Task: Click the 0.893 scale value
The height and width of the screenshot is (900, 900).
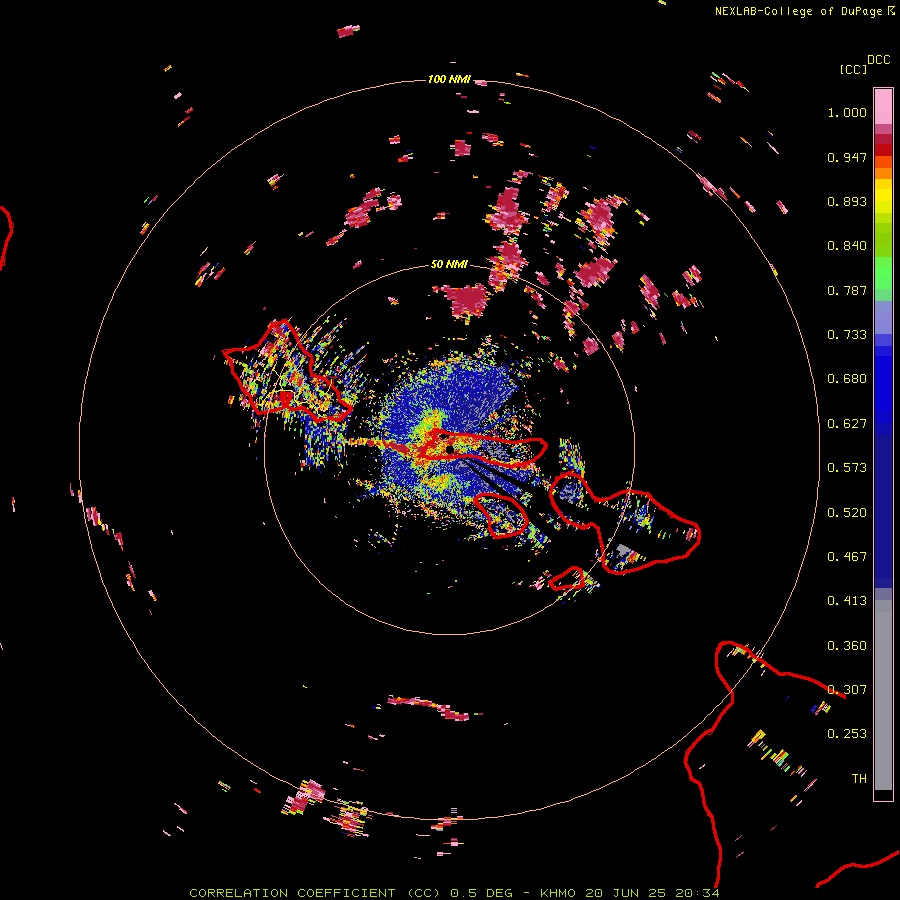Action: pos(847,201)
